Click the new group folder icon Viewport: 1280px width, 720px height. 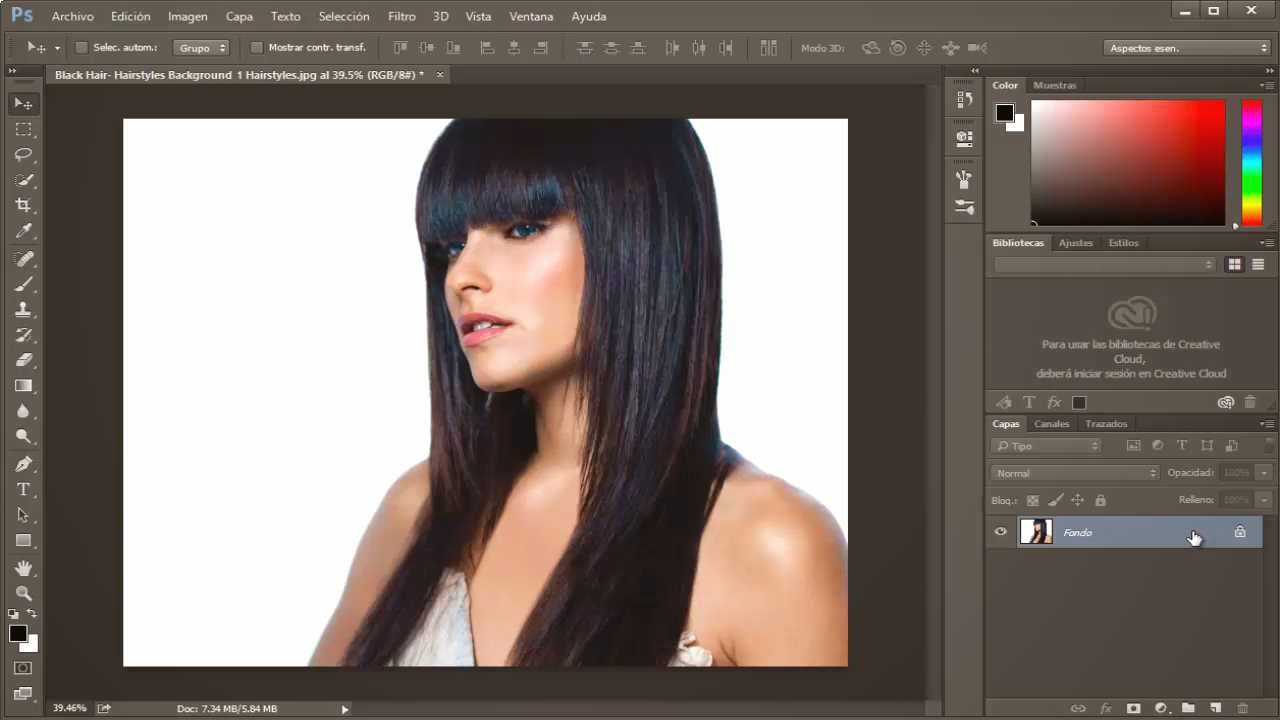tap(1188, 708)
